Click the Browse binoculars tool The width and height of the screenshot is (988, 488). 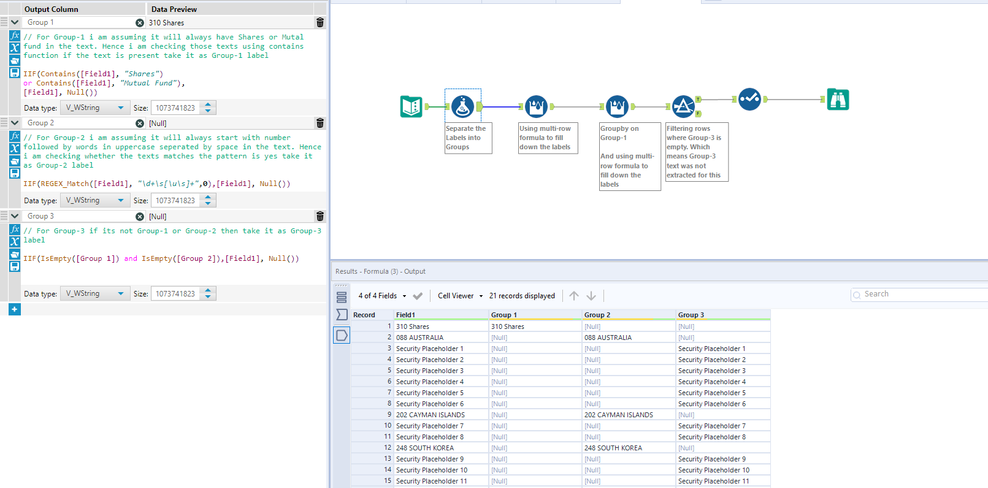click(x=838, y=99)
